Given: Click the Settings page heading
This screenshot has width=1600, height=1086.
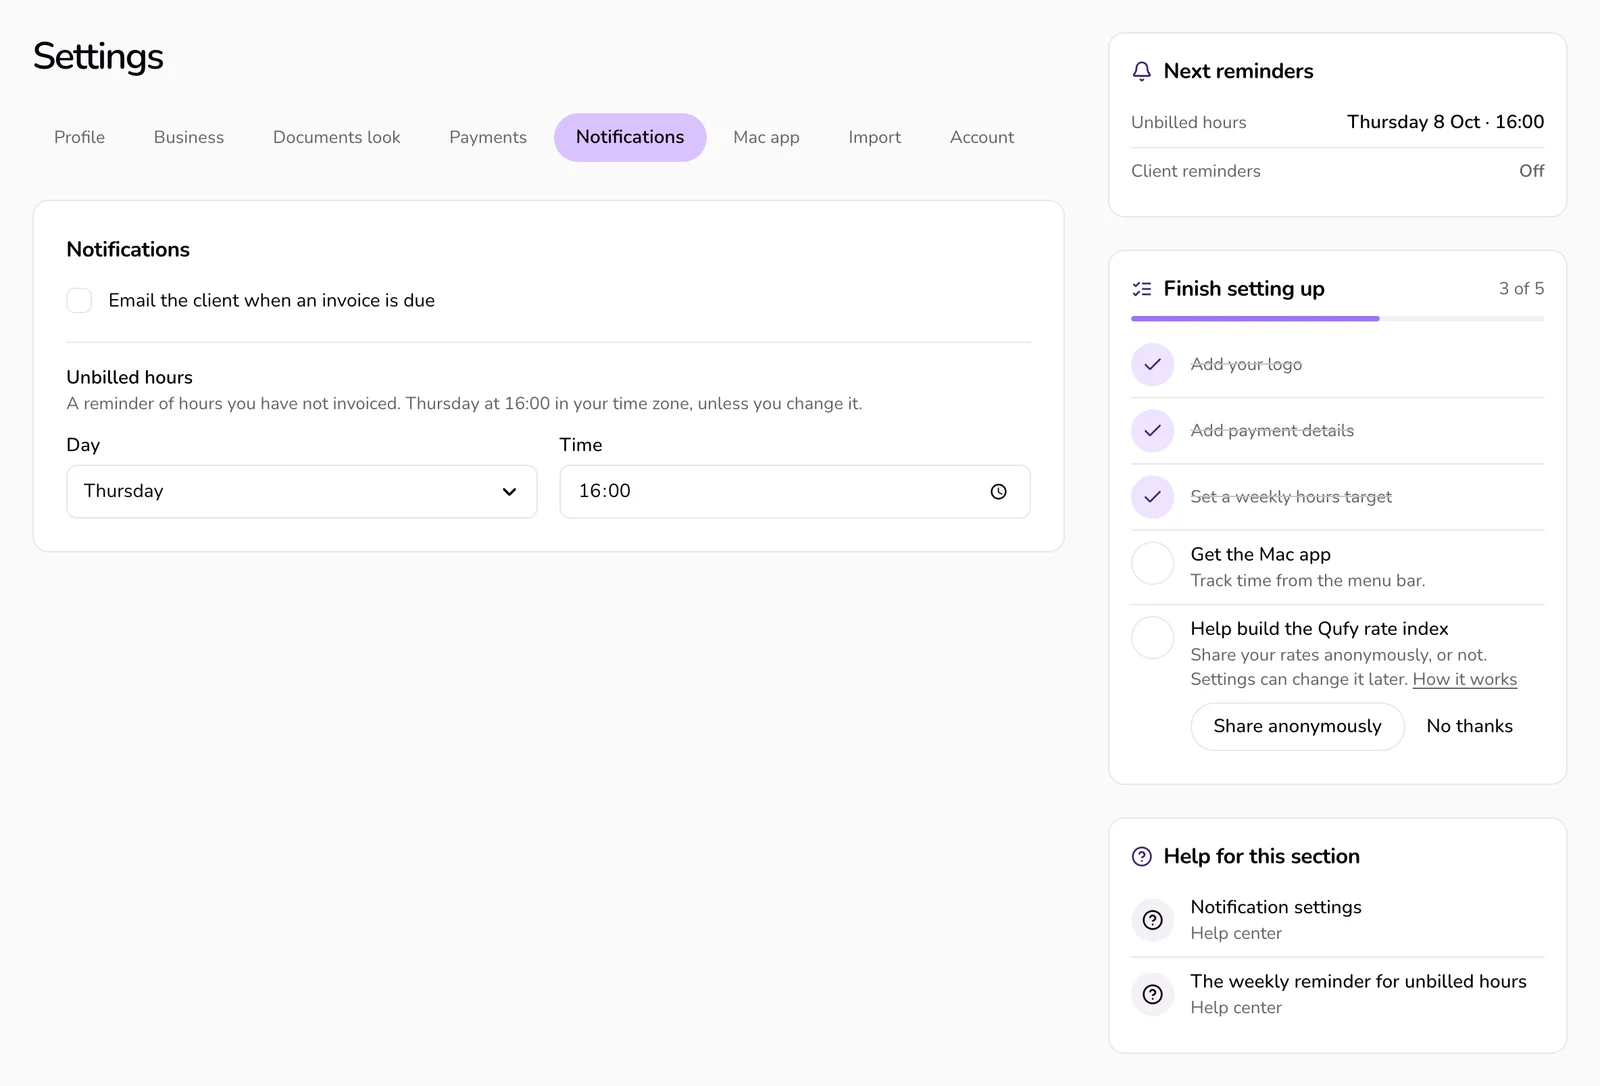Looking at the screenshot, I should click(98, 57).
